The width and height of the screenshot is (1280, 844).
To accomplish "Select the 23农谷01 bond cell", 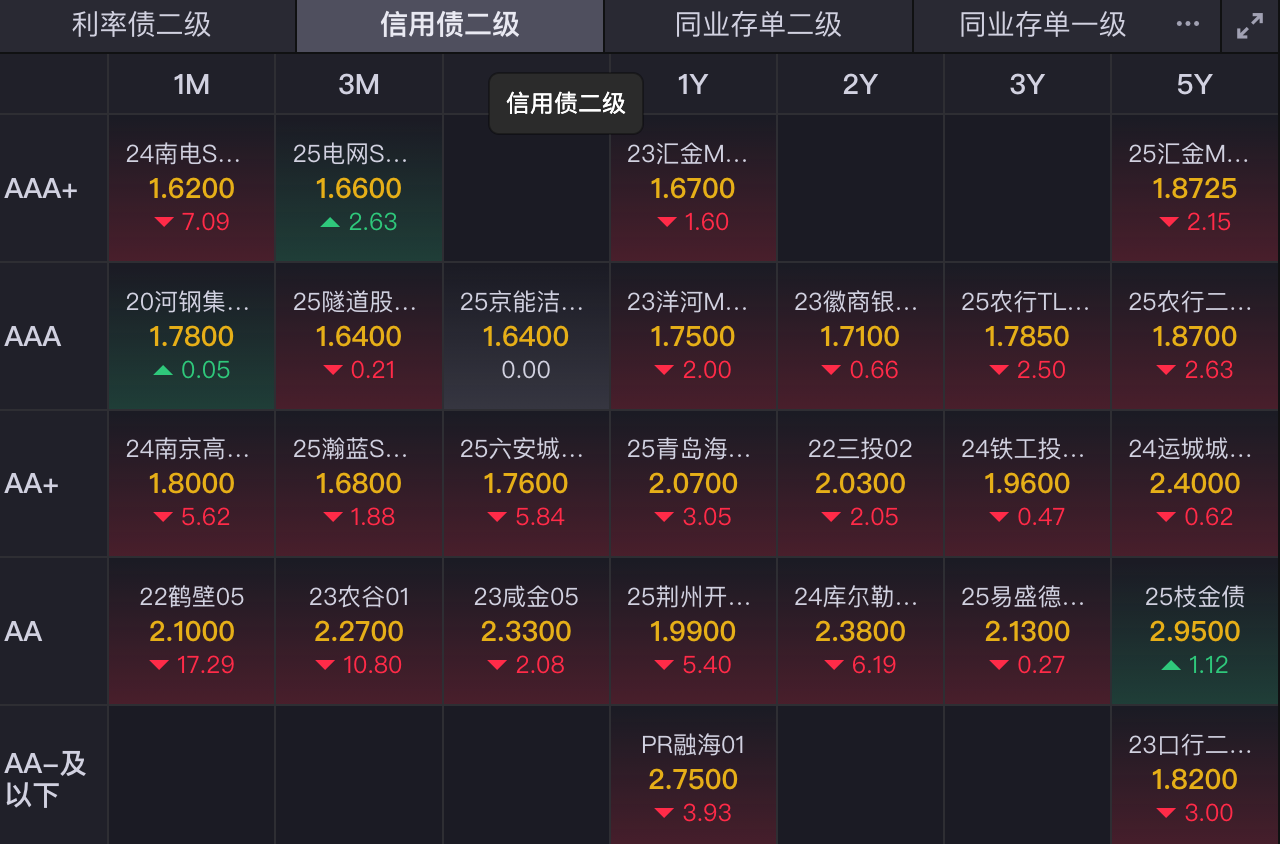I will [359, 631].
